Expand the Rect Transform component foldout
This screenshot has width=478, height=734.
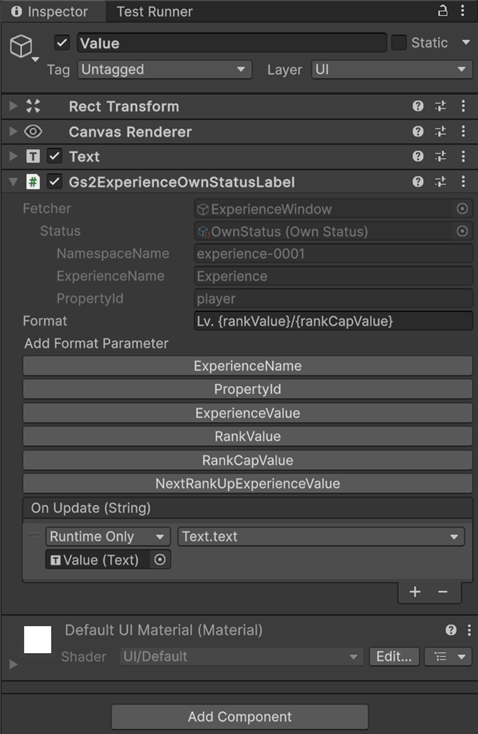pyautogui.click(x=14, y=106)
